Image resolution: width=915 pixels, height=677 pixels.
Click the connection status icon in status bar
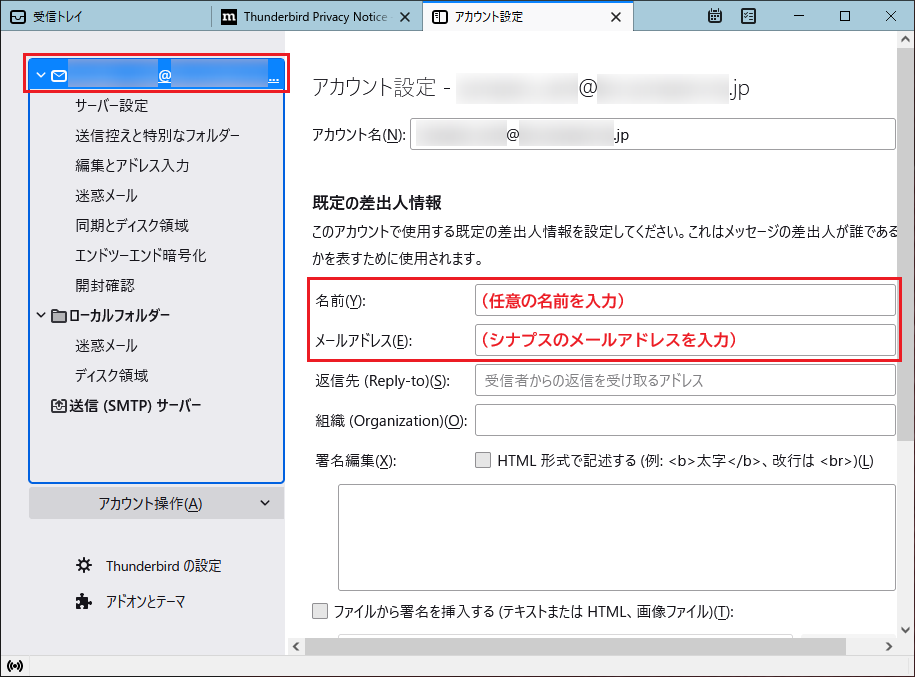click(x=14, y=666)
